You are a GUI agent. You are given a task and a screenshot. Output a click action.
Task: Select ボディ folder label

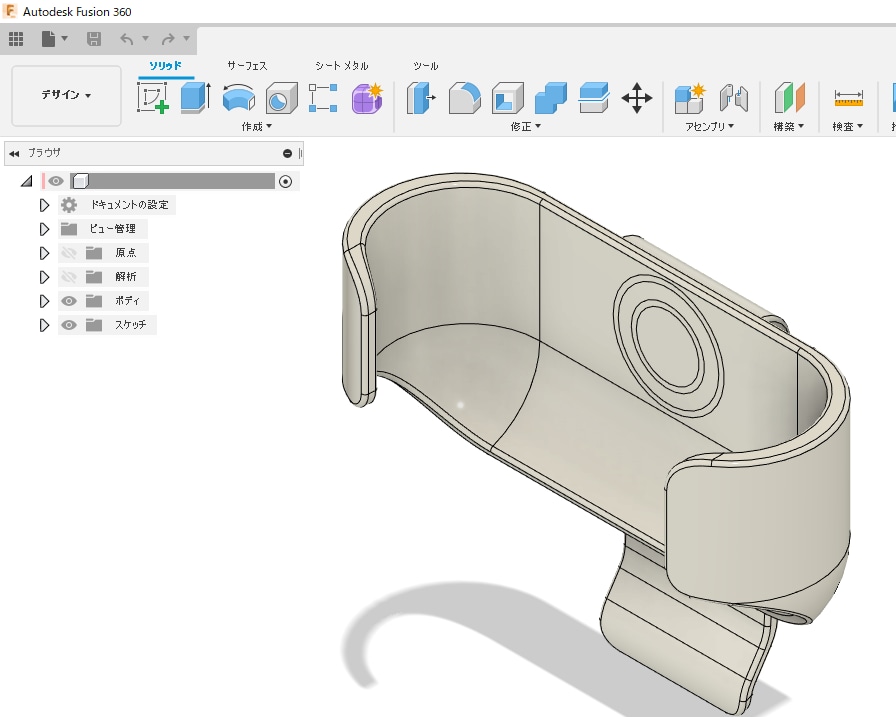[127, 301]
